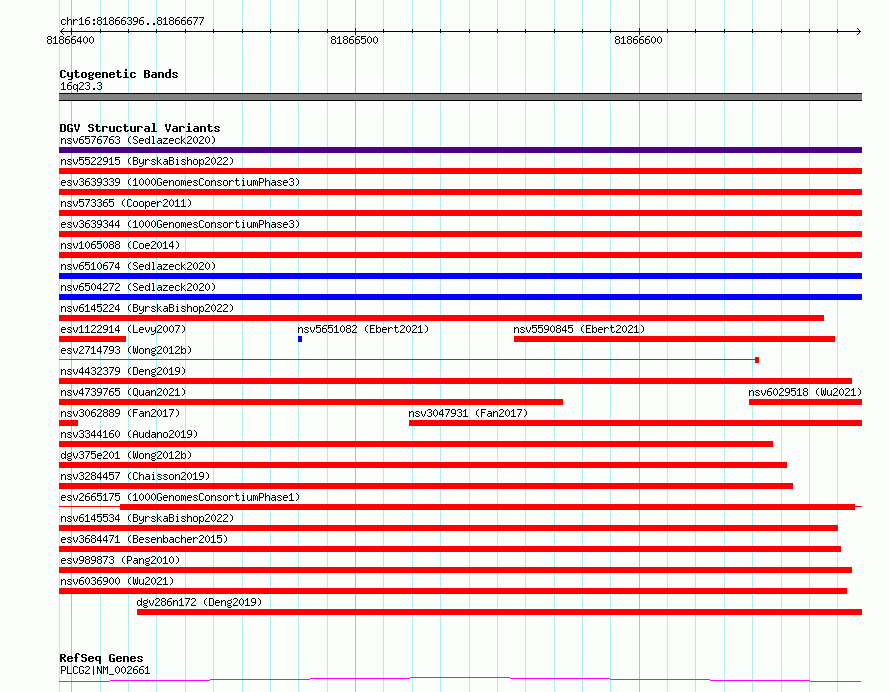The height and width of the screenshot is (692, 890).
Task: Select nsv3344160 (Audano2019) label
Action: 129,434
